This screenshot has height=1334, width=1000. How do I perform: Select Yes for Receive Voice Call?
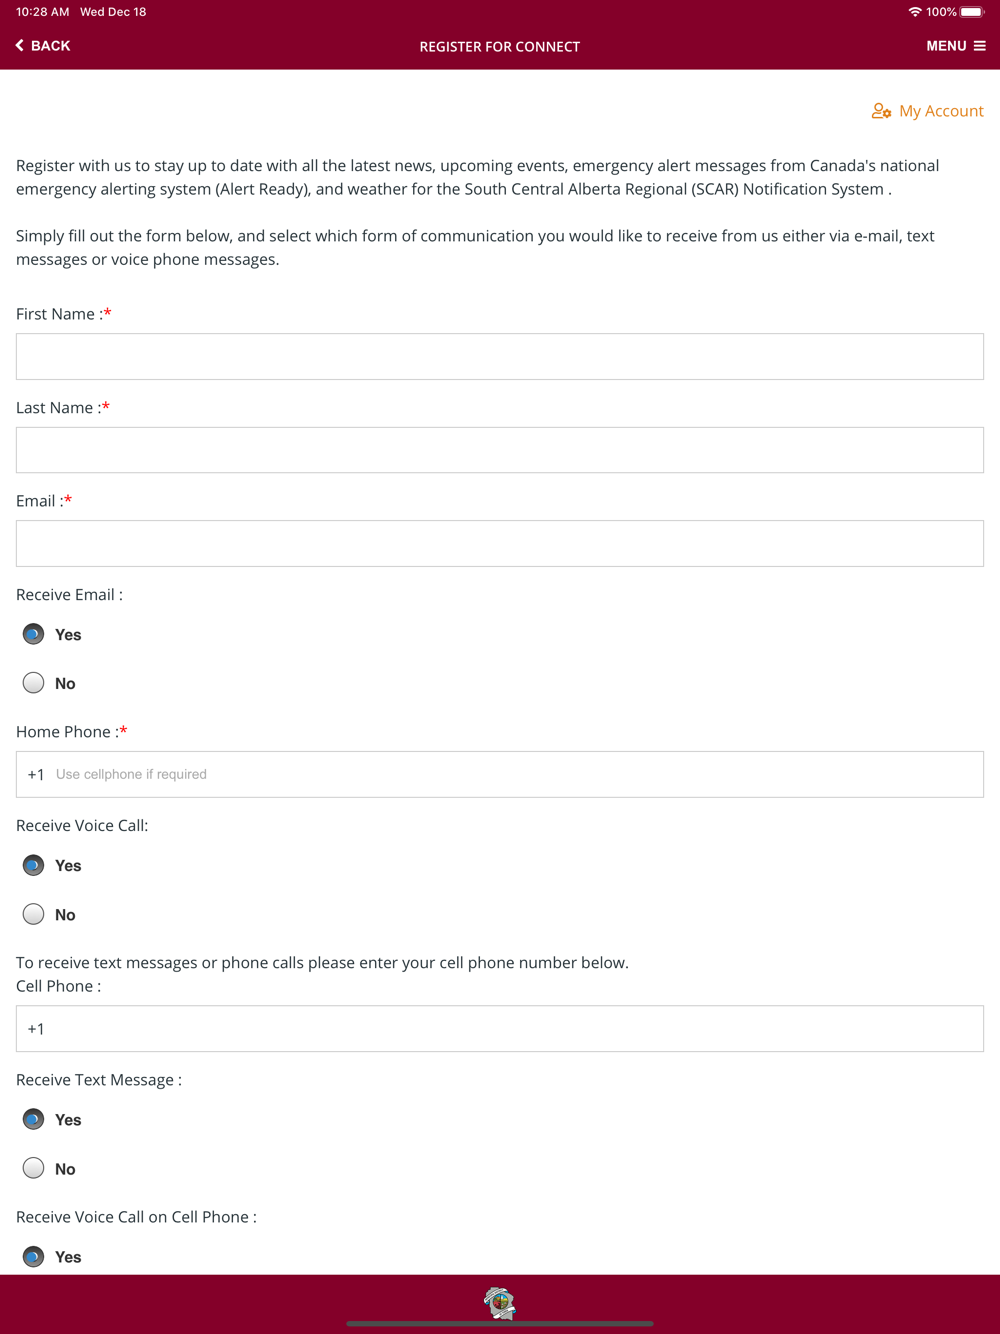[34, 865]
